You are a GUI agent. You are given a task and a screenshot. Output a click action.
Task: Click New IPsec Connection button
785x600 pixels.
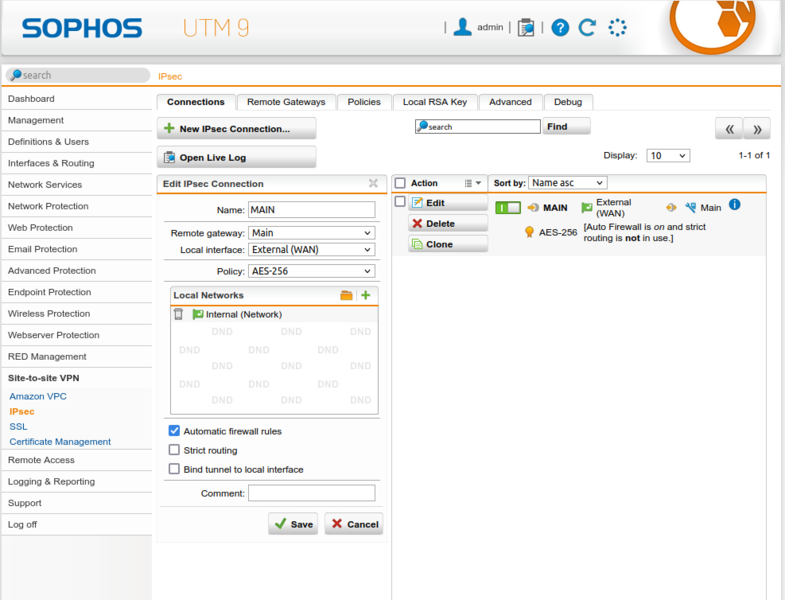[236, 129]
